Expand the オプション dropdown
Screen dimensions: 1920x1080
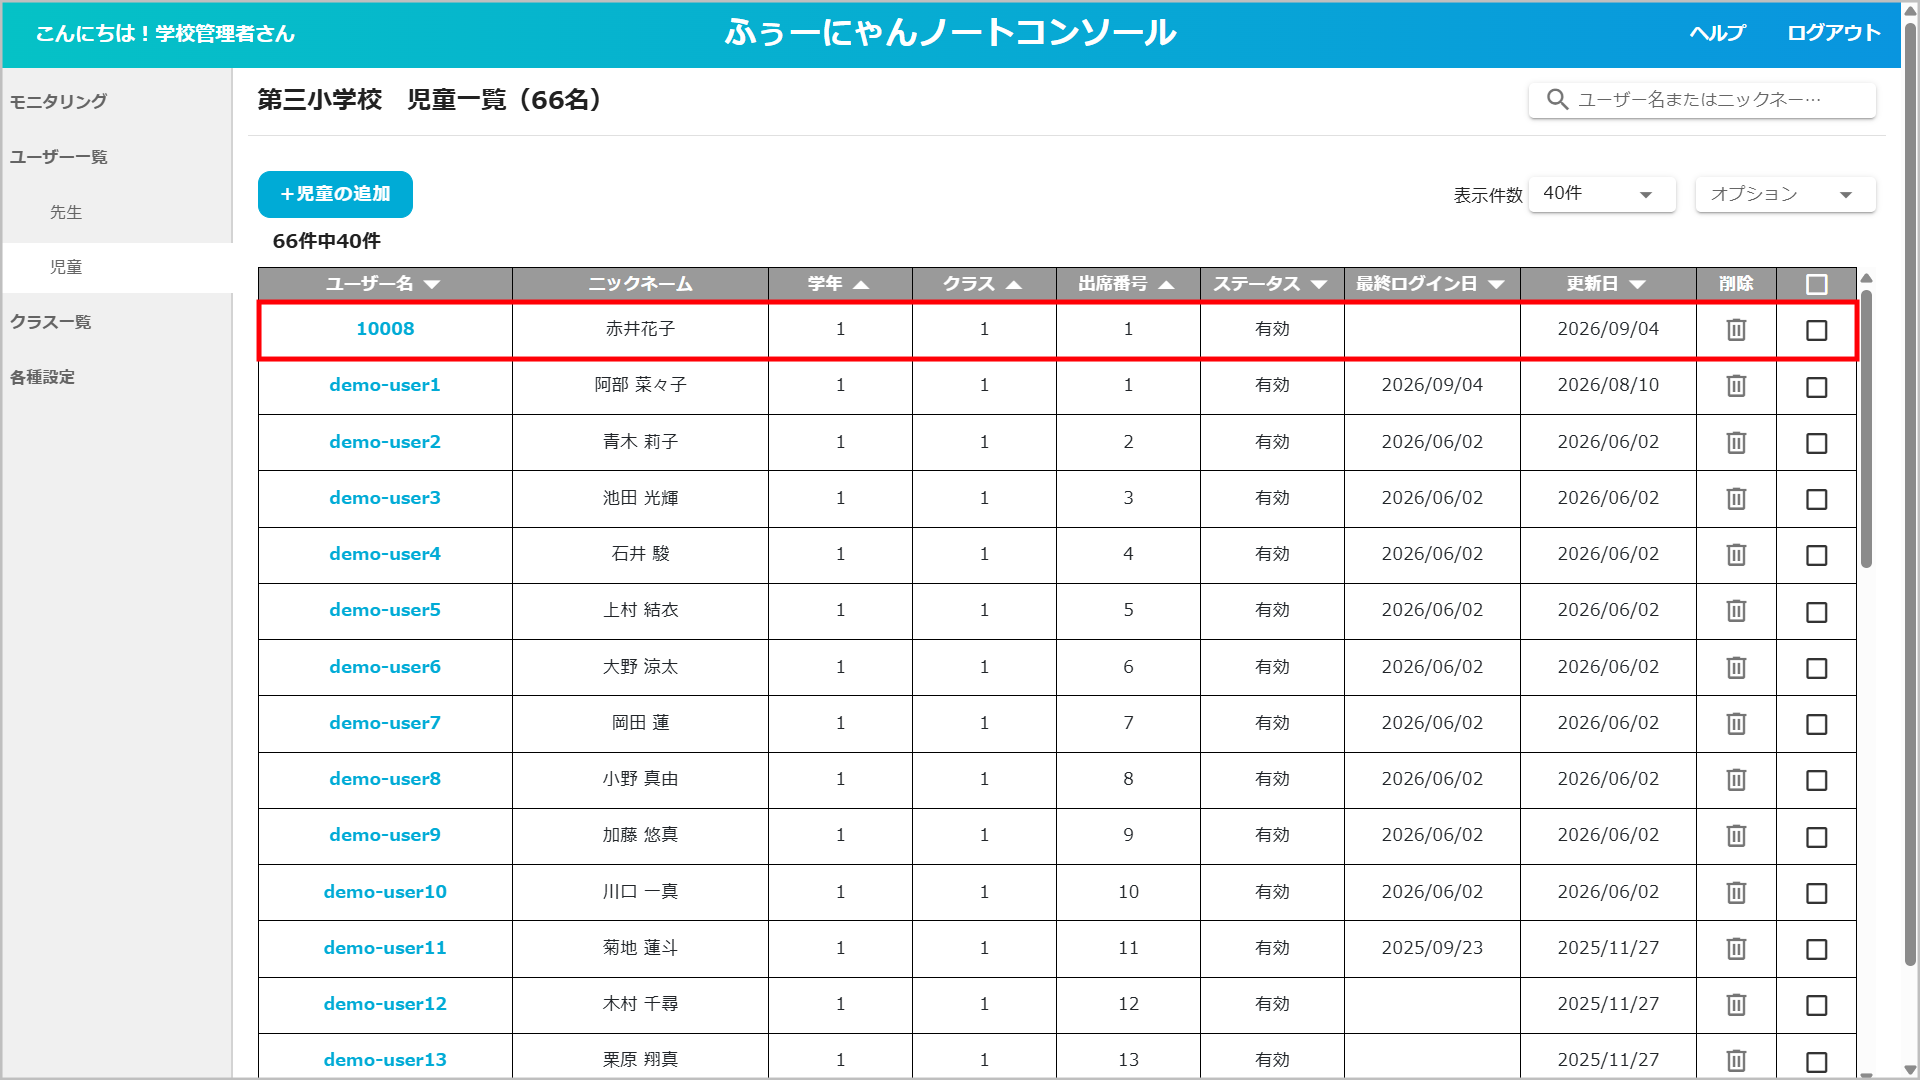coord(1785,194)
